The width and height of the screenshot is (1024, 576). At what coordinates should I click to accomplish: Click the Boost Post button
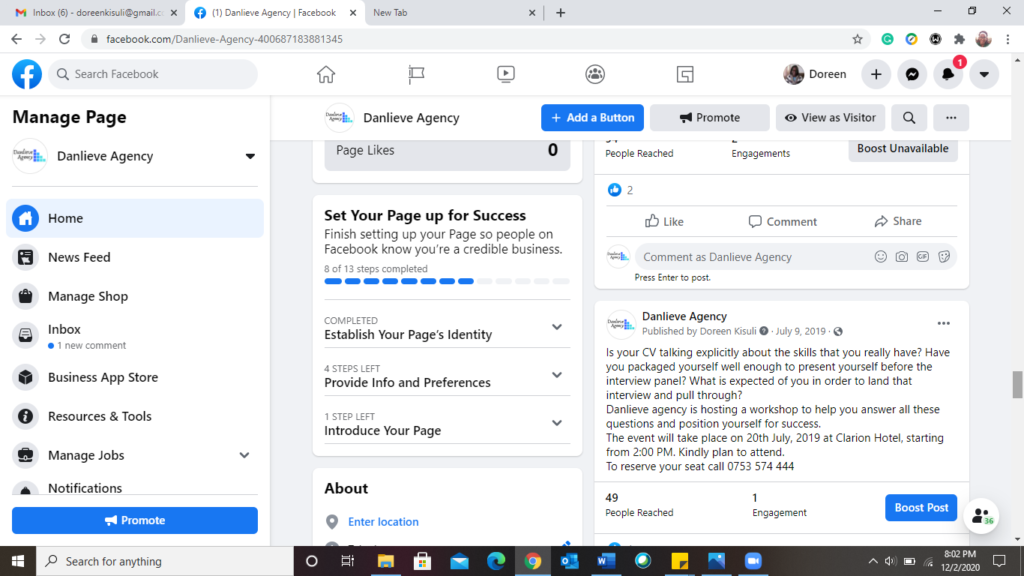(x=921, y=507)
